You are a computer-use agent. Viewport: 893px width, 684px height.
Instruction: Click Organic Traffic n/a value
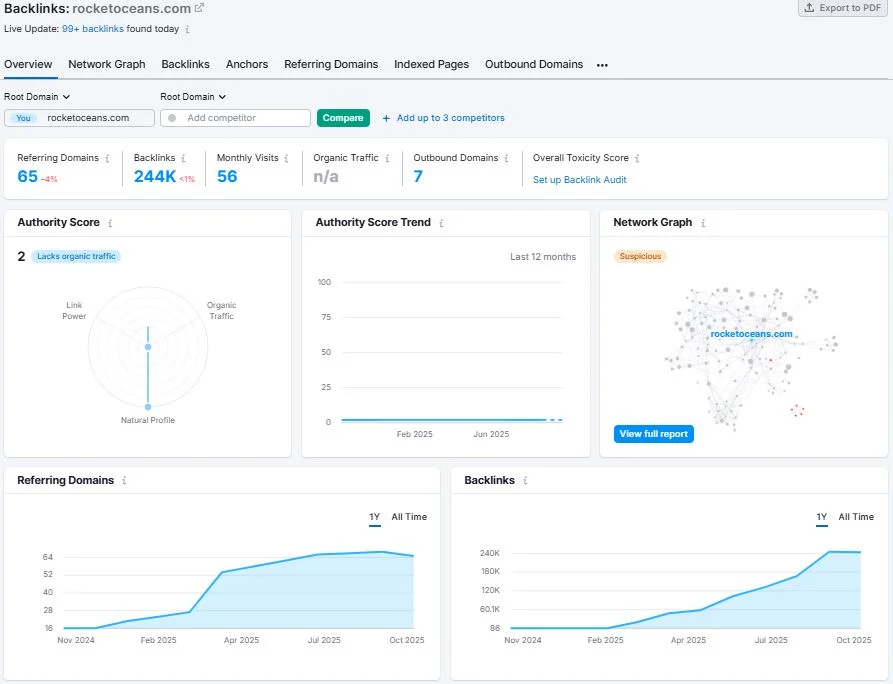tap(326, 177)
